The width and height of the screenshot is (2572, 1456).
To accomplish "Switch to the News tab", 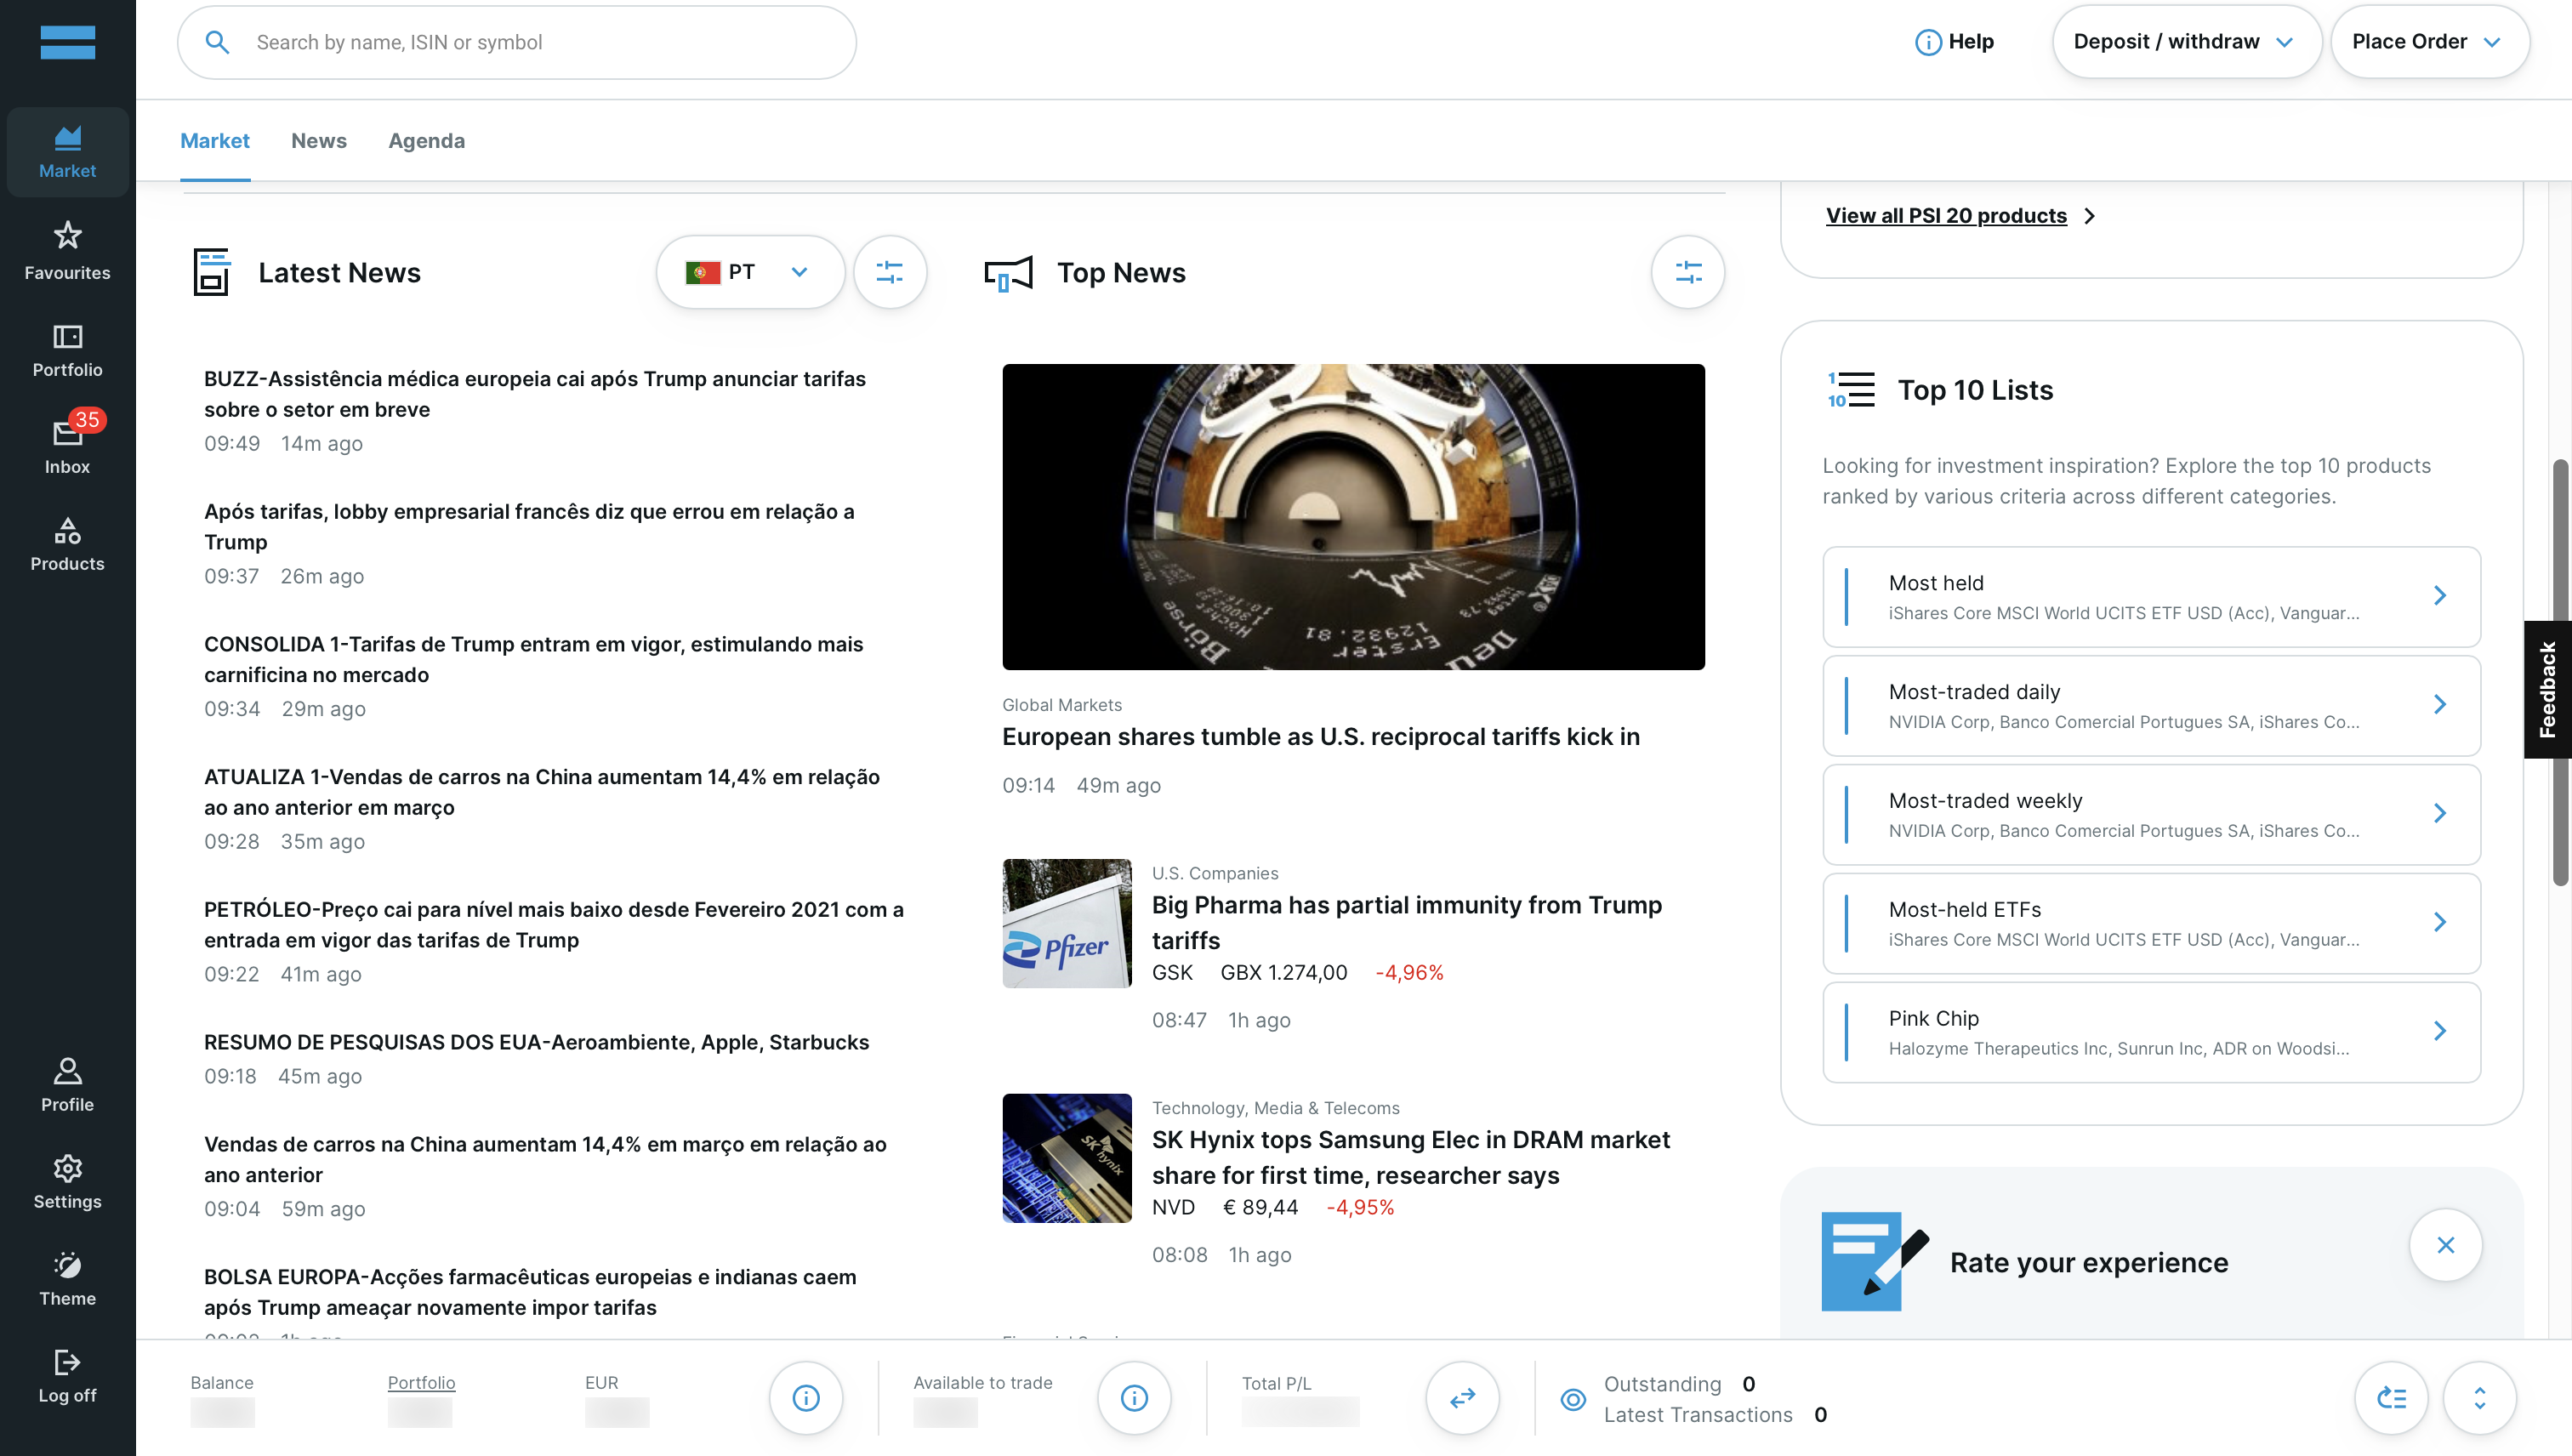I will 318,141.
